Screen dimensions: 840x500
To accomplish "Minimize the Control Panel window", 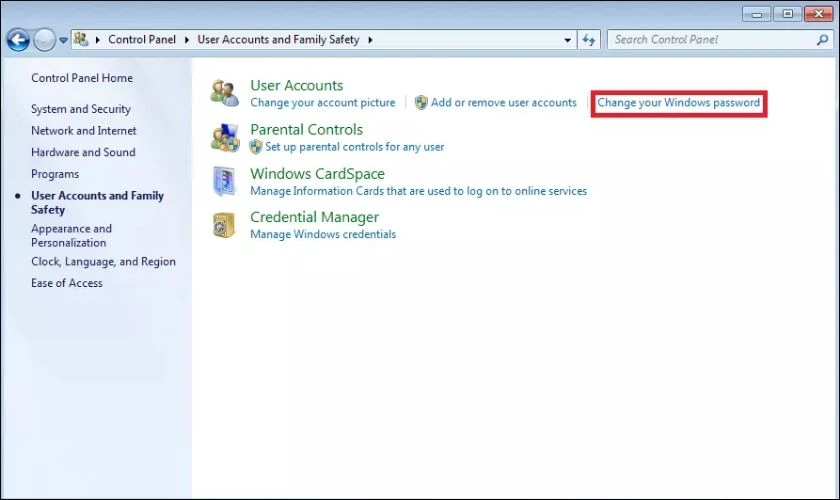I will coord(756,14).
